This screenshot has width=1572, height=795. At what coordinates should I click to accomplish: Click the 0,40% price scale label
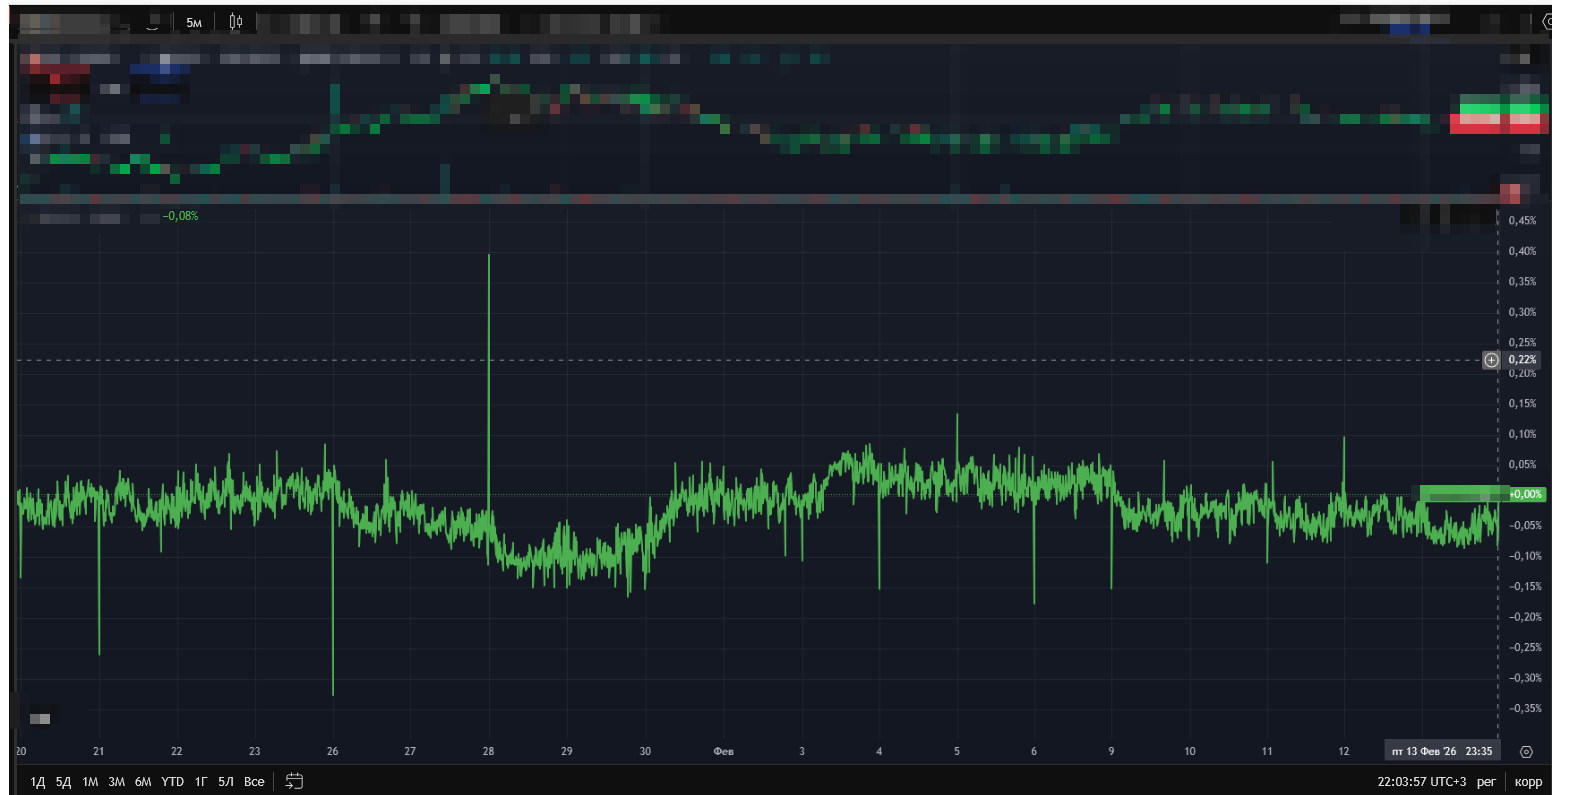1522,251
